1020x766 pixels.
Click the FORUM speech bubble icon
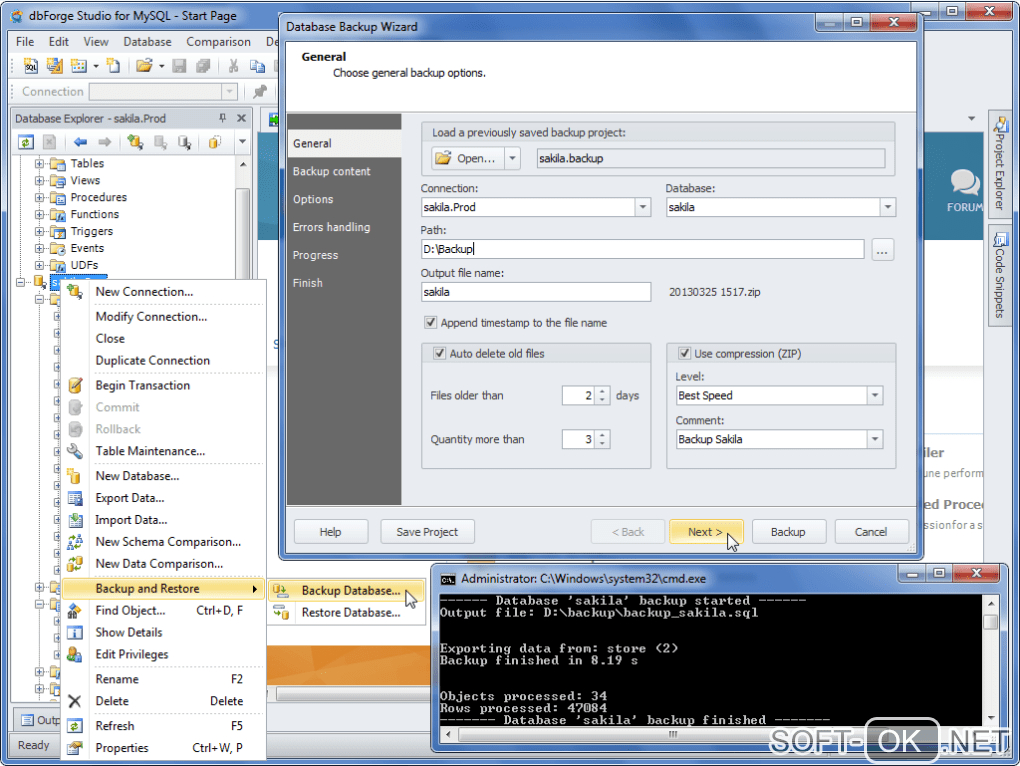pyautogui.click(x=964, y=182)
